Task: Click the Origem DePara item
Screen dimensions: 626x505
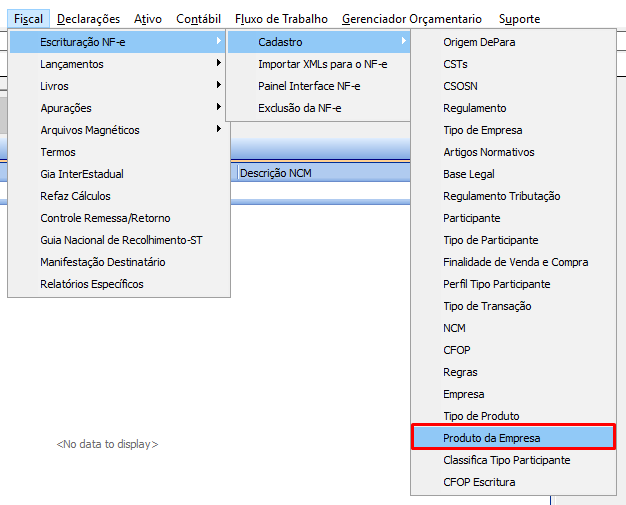Action: 479,42
